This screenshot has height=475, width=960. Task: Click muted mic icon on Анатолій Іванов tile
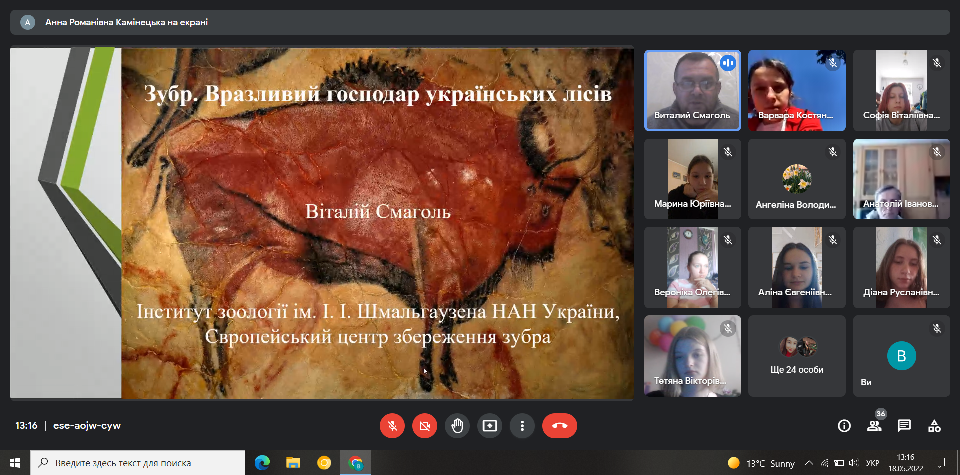[x=937, y=152]
